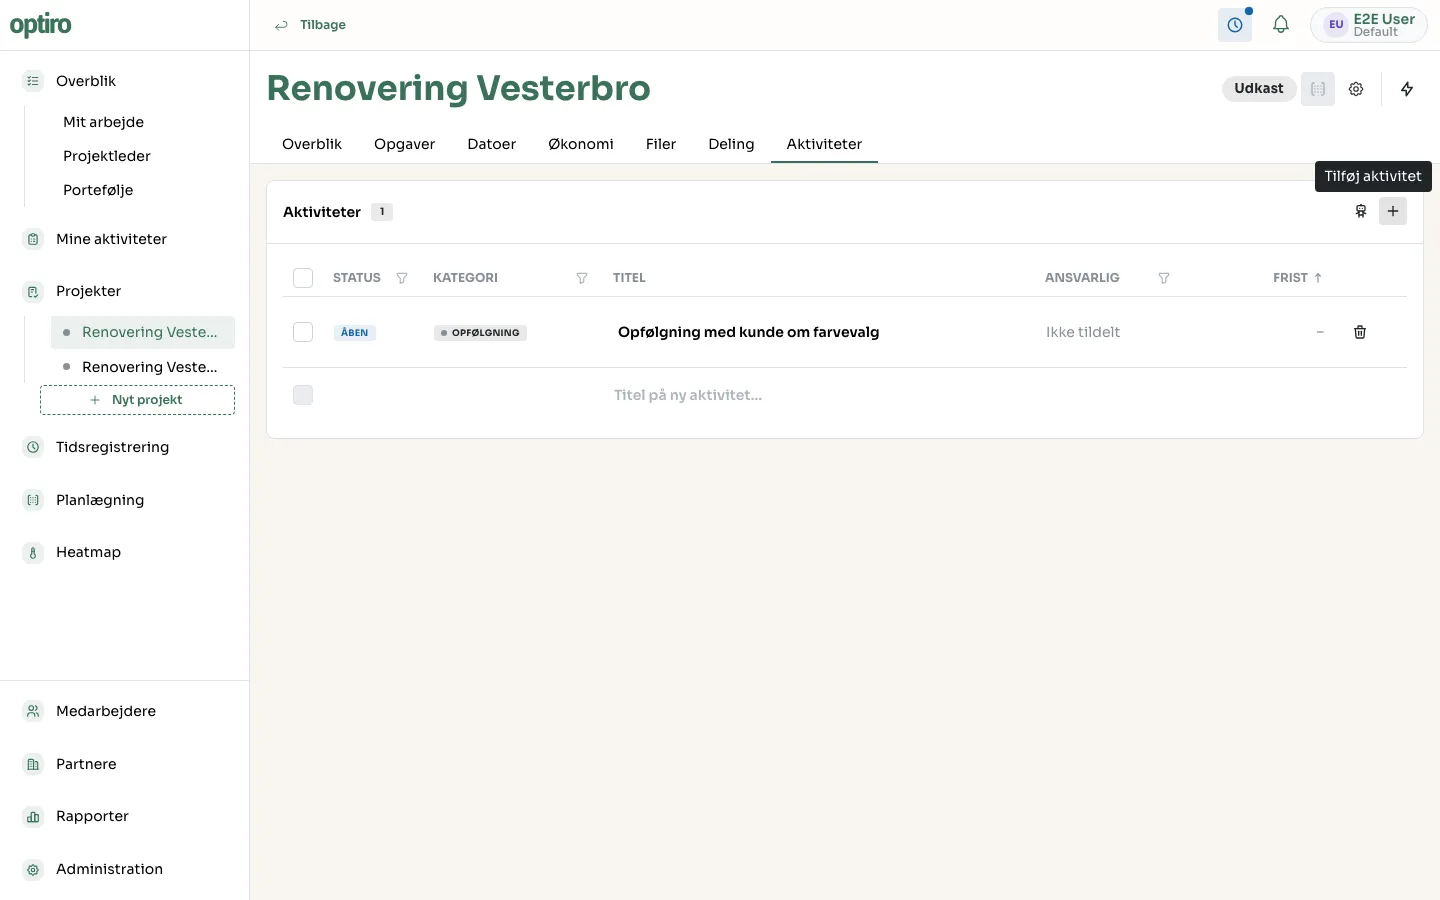The height and width of the screenshot is (900, 1440).
Task: Open the Kategori column filter
Action: coord(582,278)
